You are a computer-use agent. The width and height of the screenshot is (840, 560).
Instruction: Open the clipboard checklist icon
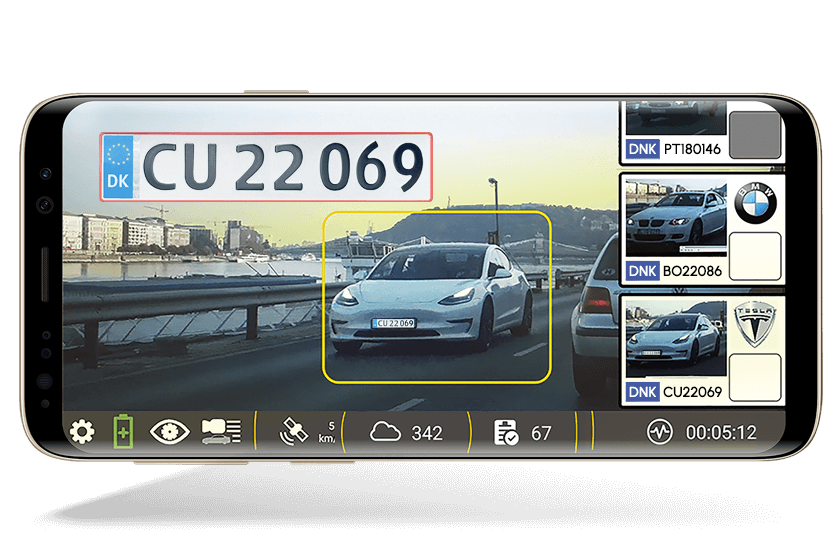point(506,432)
